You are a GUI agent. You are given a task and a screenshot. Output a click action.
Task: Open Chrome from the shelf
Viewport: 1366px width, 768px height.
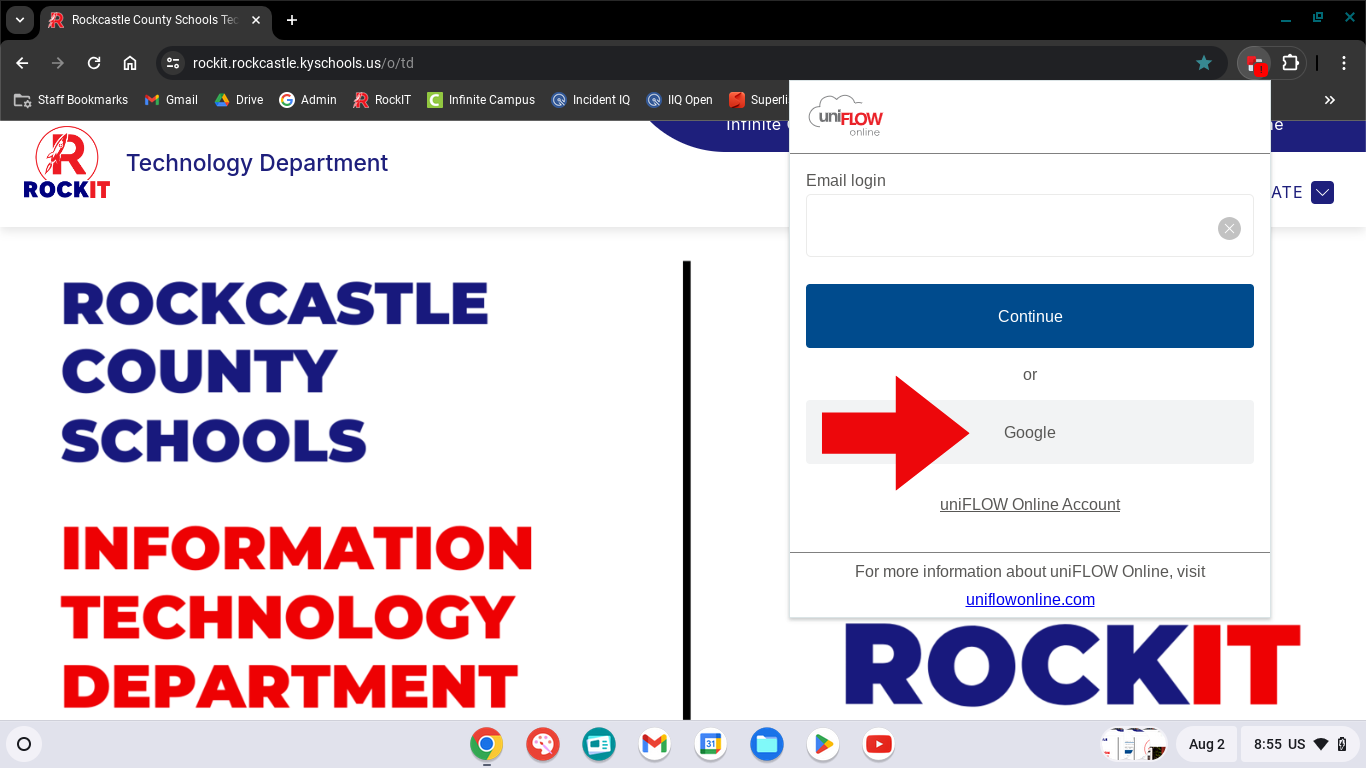pyautogui.click(x=487, y=744)
